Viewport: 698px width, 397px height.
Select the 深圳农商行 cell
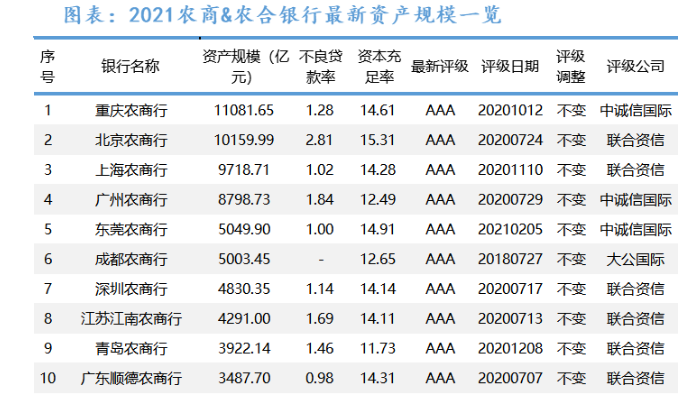(131, 289)
